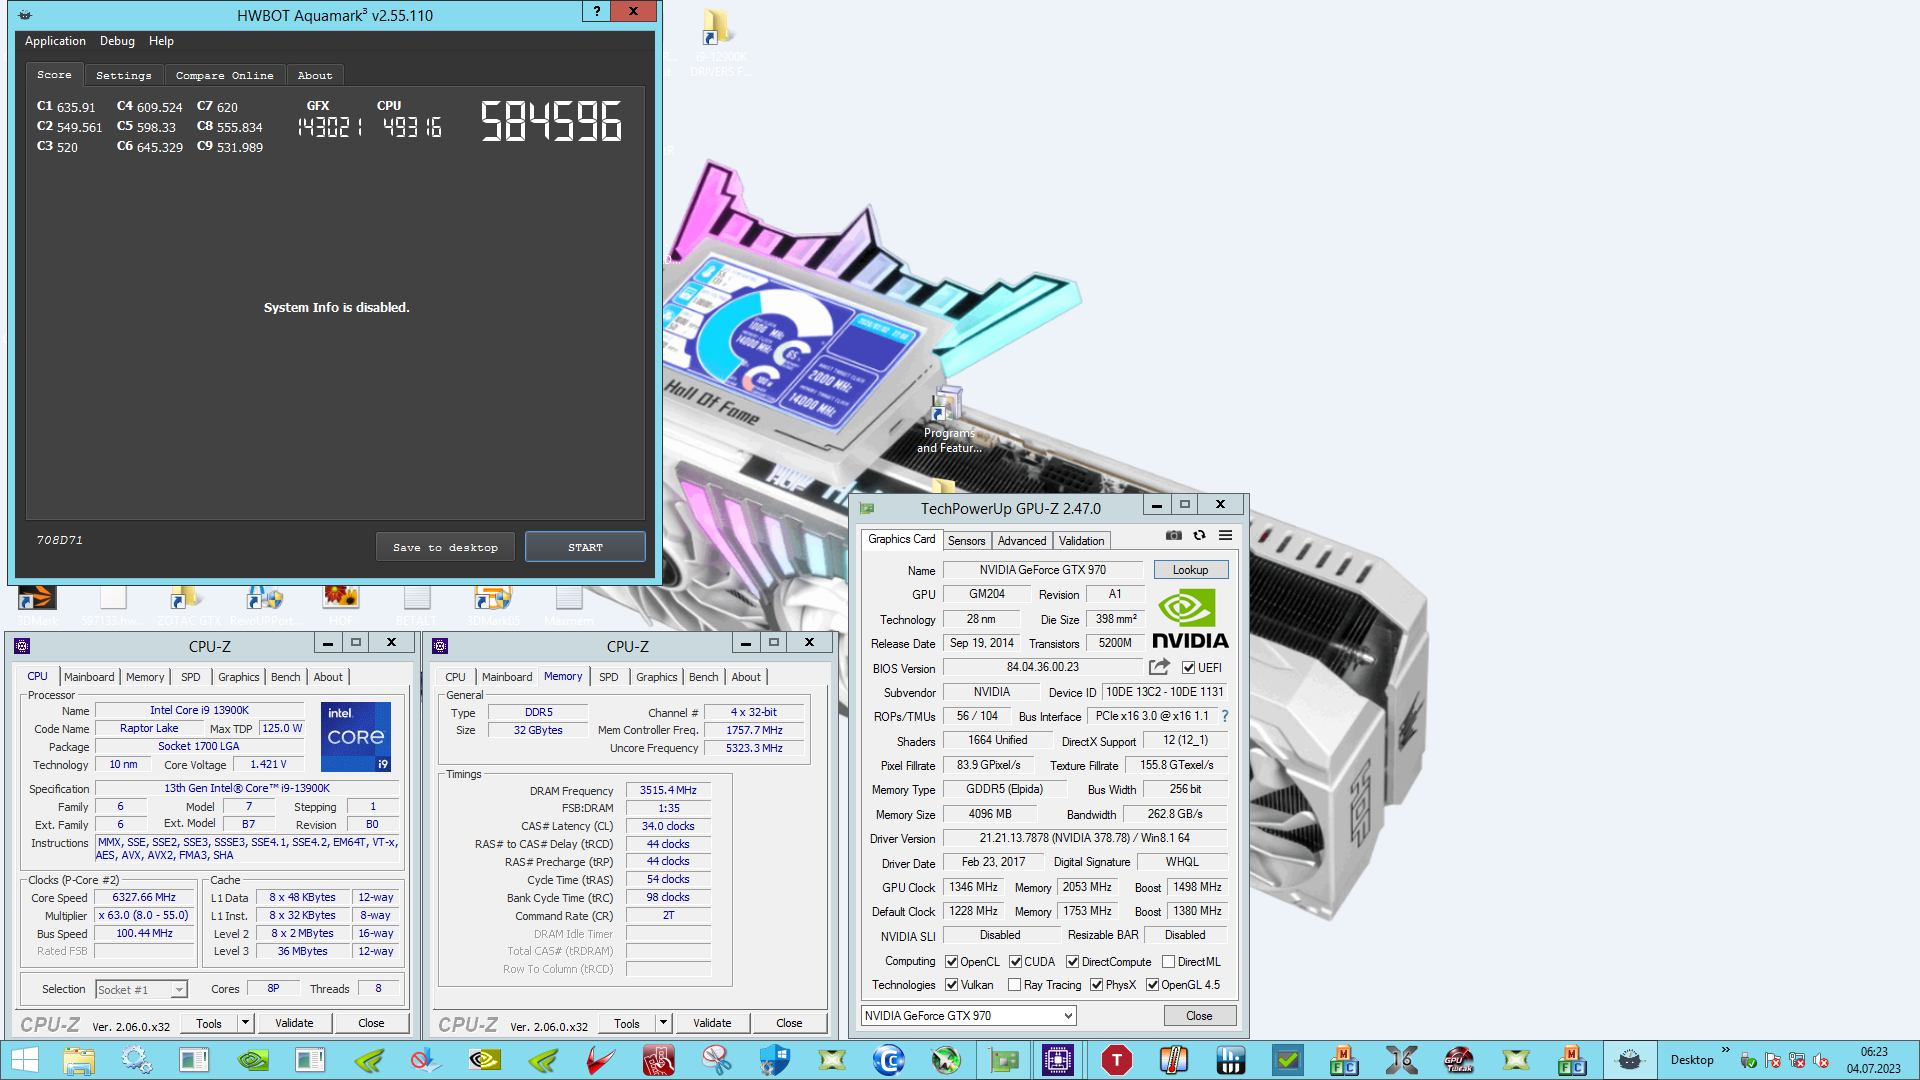This screenshot has height=1080, width=1920.
Task: Enable the DirectML checkbox
Action: click(1168, 962)
